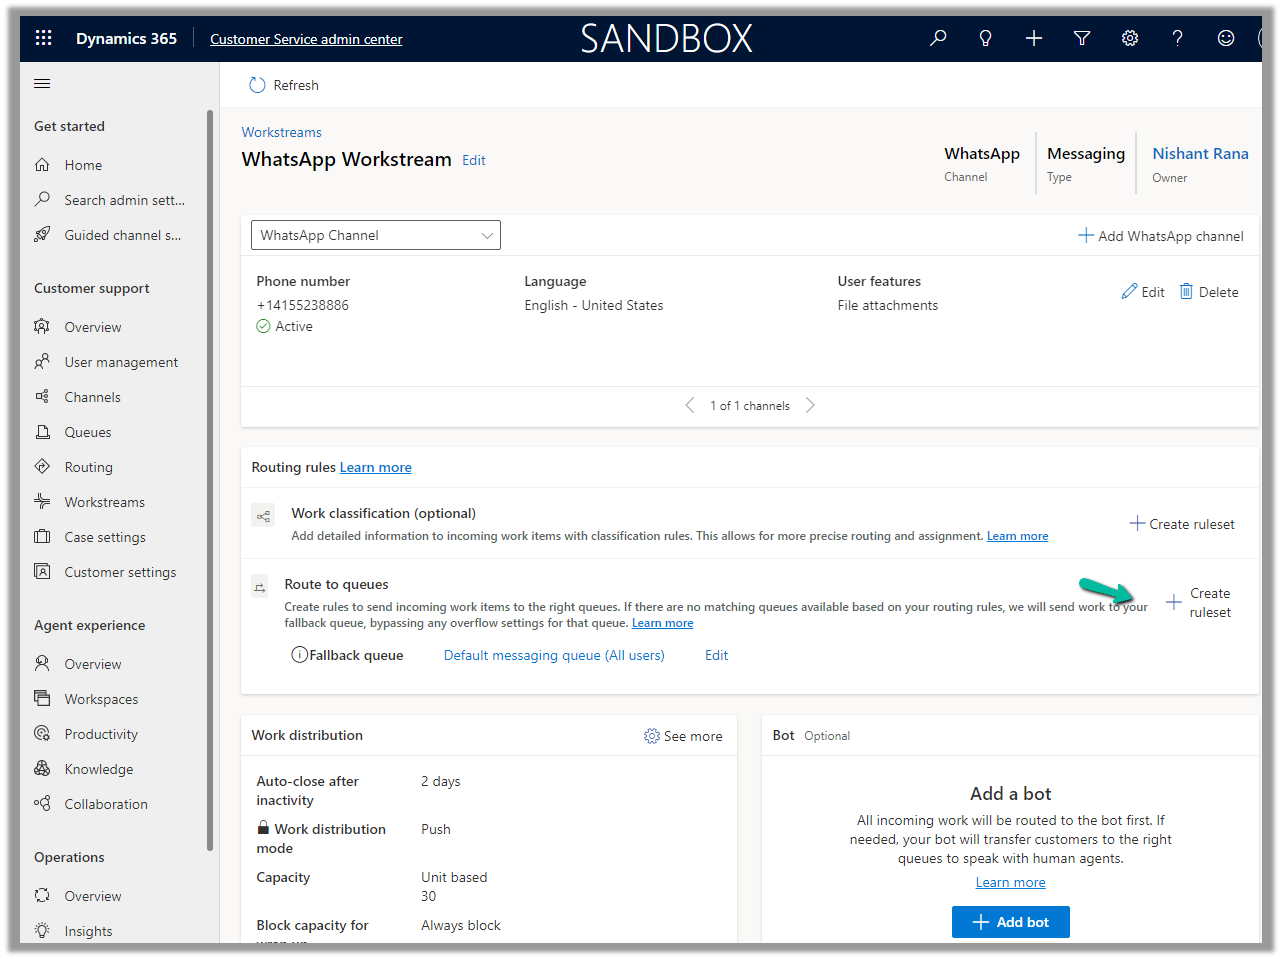Open the Default messaging queue link
The width and height of the screenshot is (1282, 959).
[x=554, y=655]
